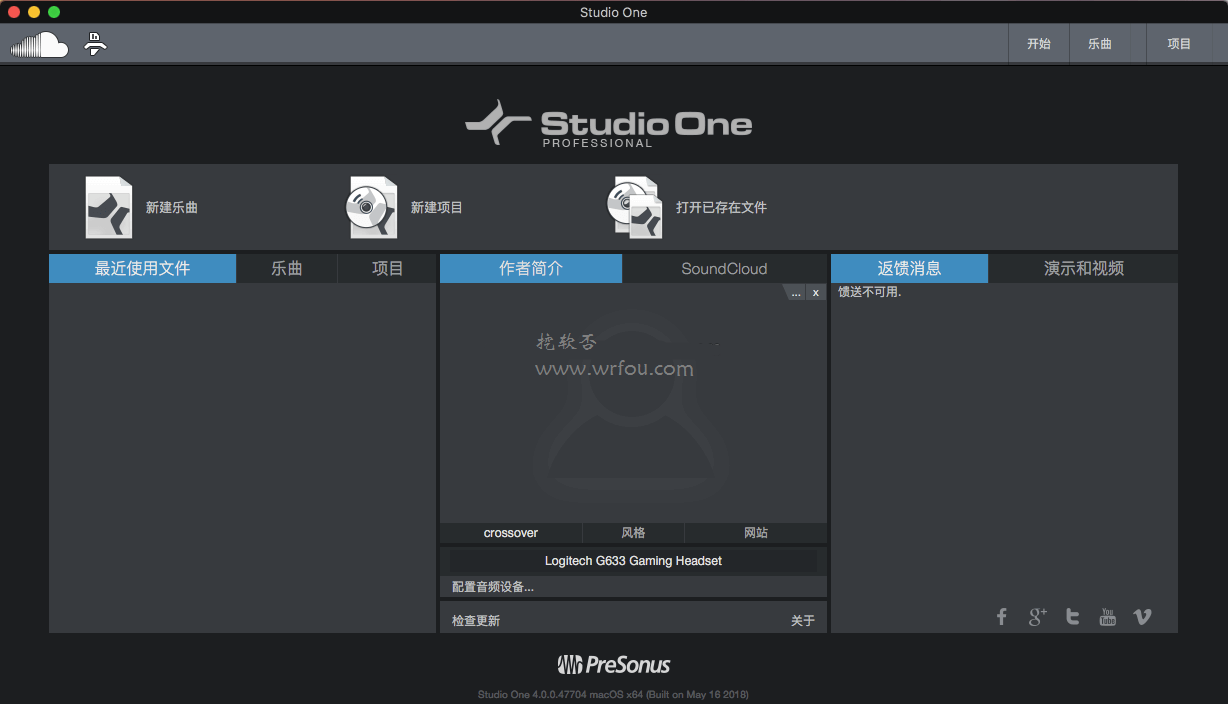This screenshot has width=1228, height=704.
Task: Click the 馈送不可用. message text
Action: pos(870,293)
